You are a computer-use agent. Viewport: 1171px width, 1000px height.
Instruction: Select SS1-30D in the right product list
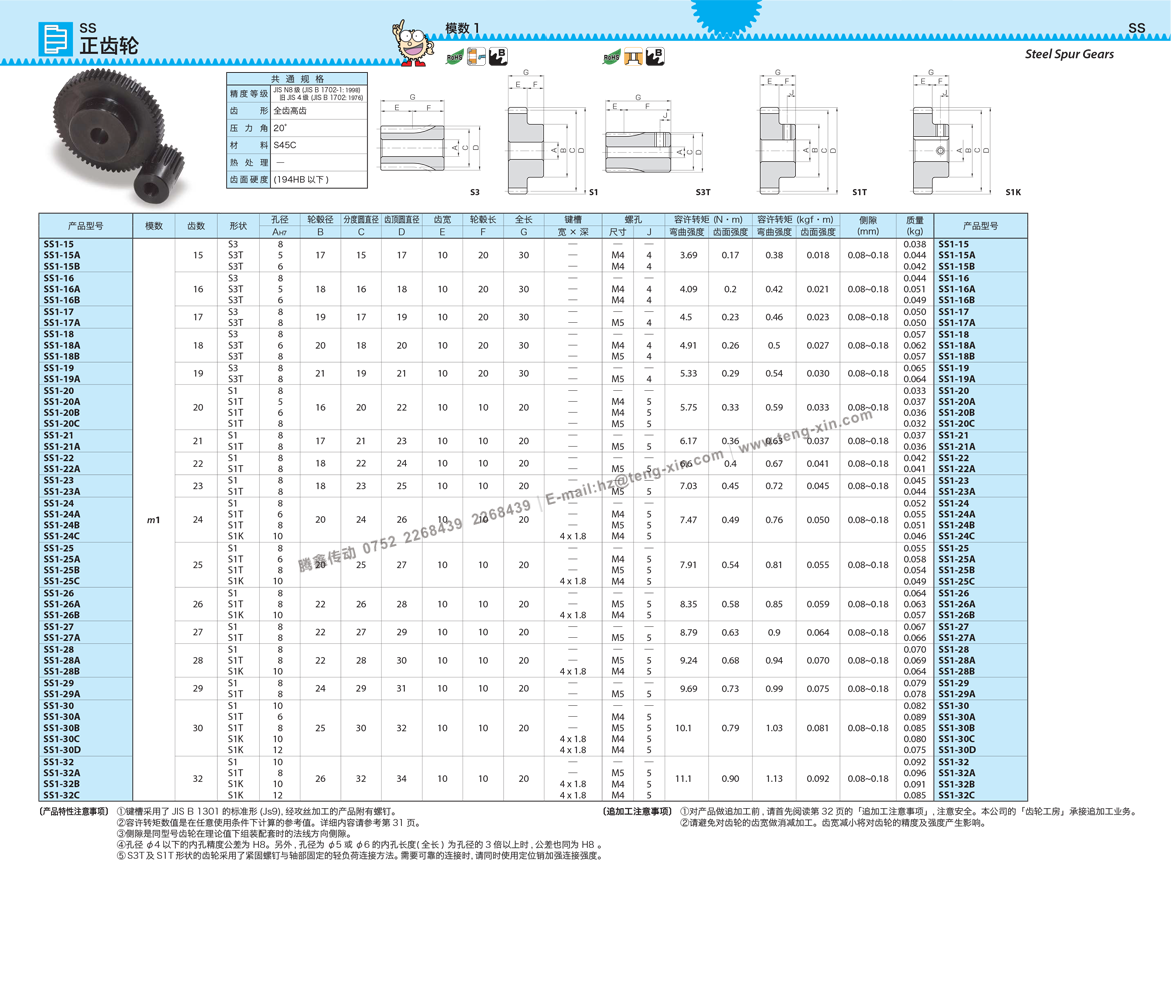[959, 750]
